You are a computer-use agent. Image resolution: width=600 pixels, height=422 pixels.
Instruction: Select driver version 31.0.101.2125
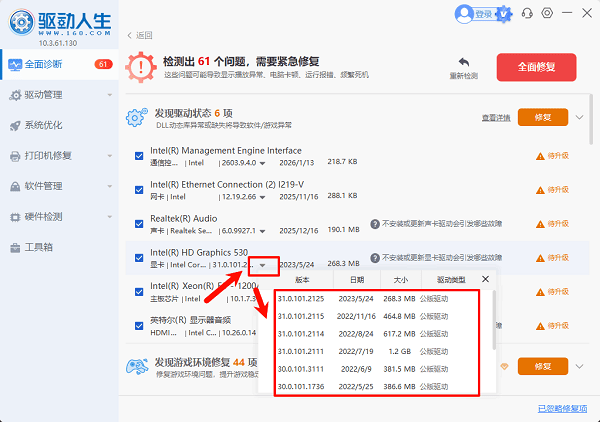(x=363, y=299)
